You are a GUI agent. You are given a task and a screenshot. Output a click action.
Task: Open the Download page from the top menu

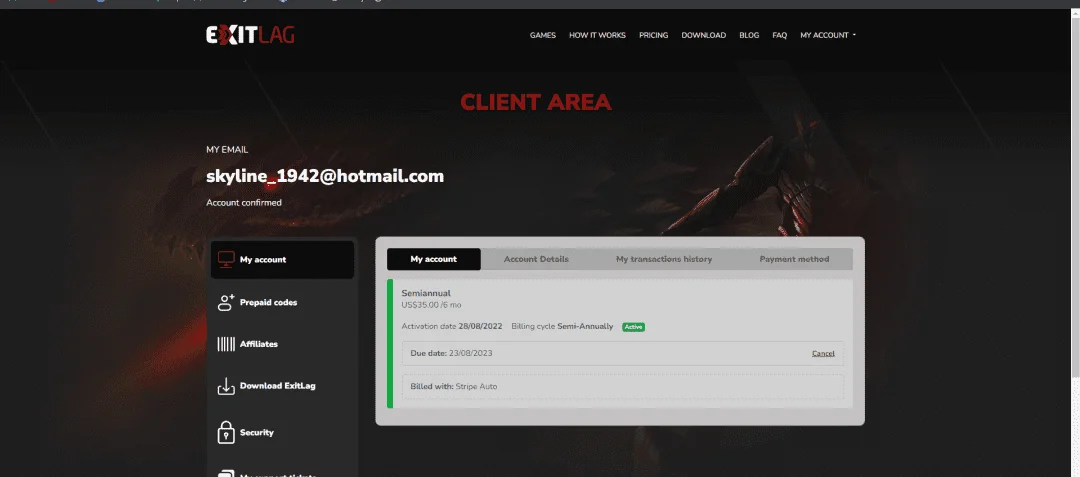(x=703, y=35)
